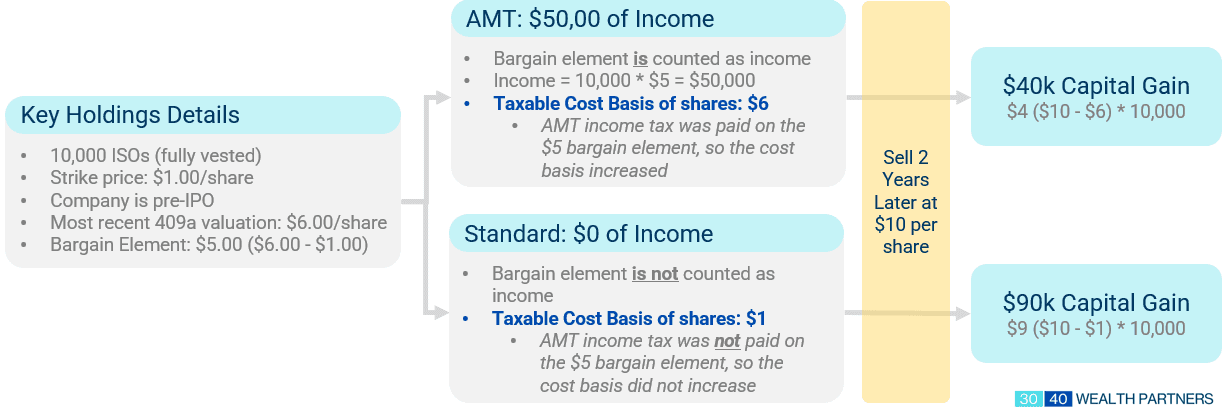Click the arrow pointing to the Standard box
This screenshot has height=418, width=1227.
[440, 313]
